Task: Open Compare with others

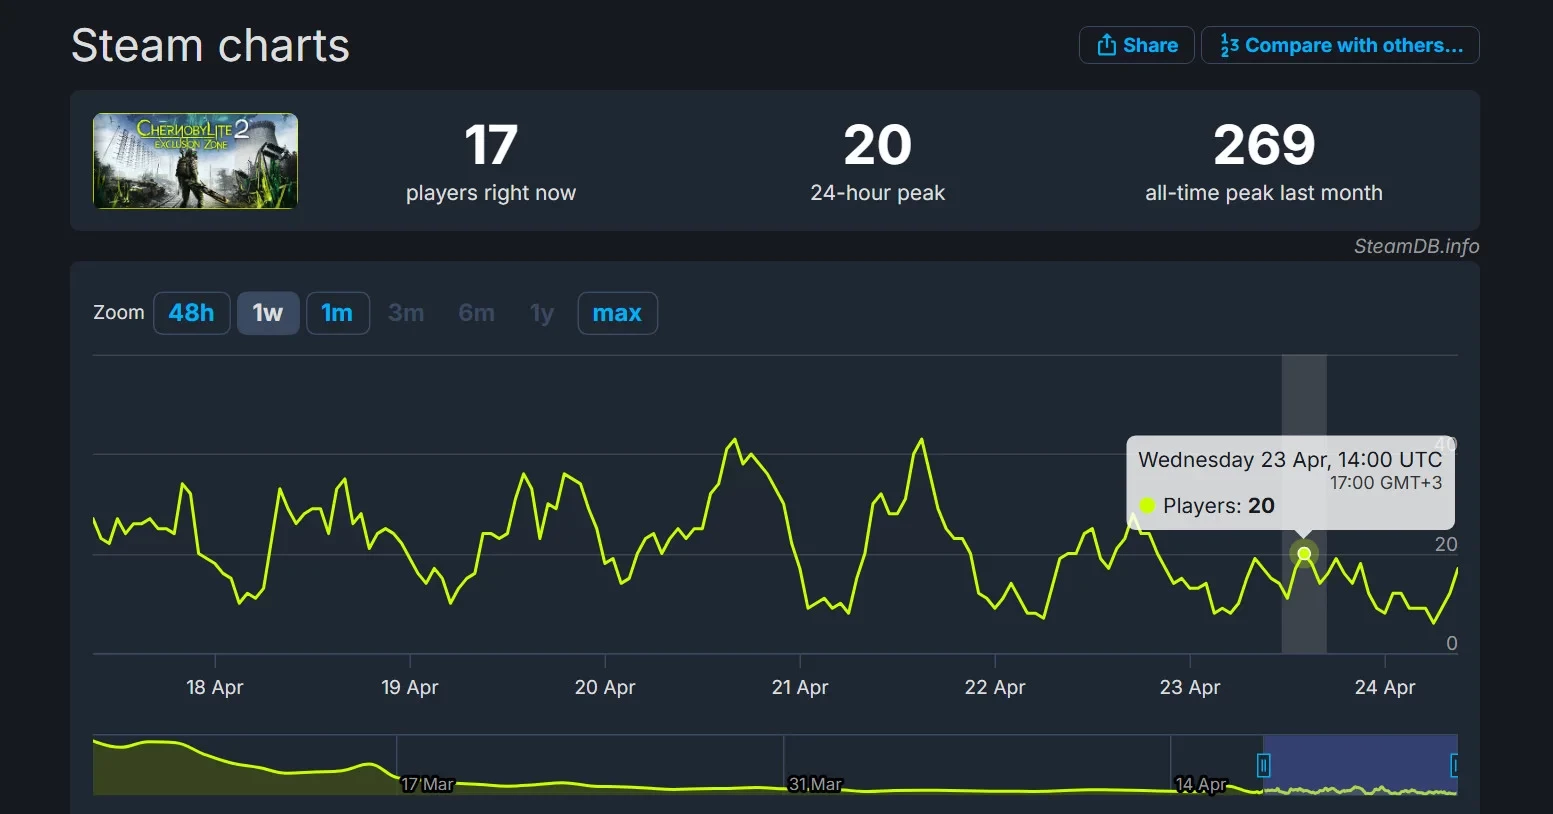Action: pos(1340,45)
